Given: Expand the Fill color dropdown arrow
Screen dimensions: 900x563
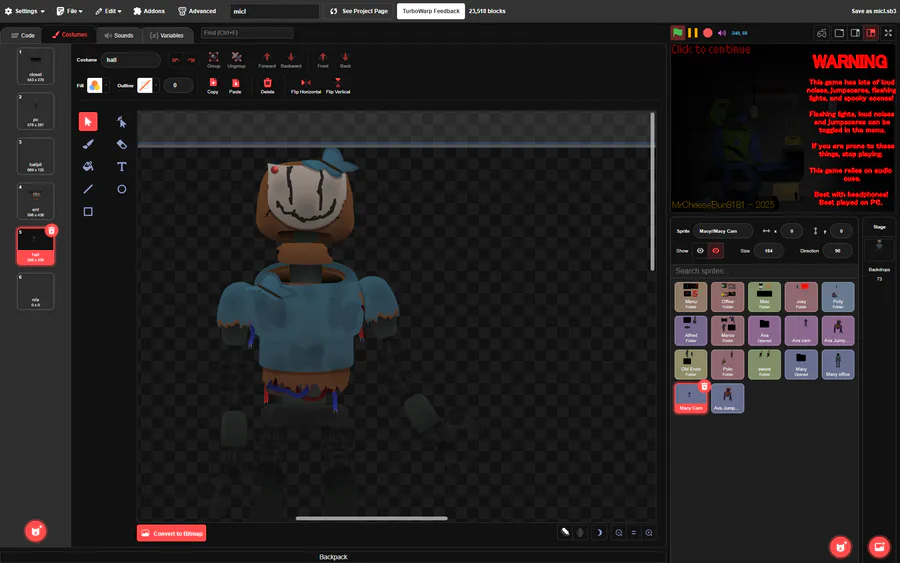Looking at the screenshot, I should tap(106, 86).
